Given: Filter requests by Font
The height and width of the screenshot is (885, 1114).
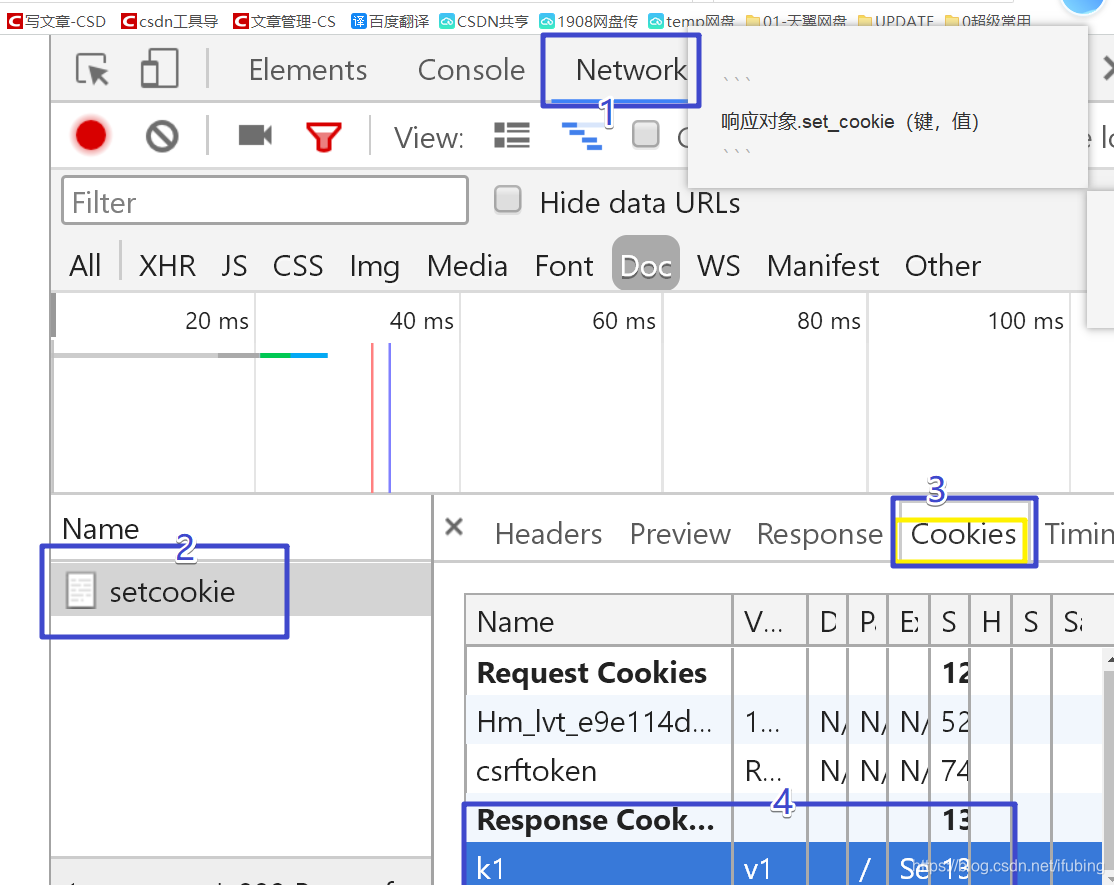Looking at the screenshot, I should tap(564, 266).
